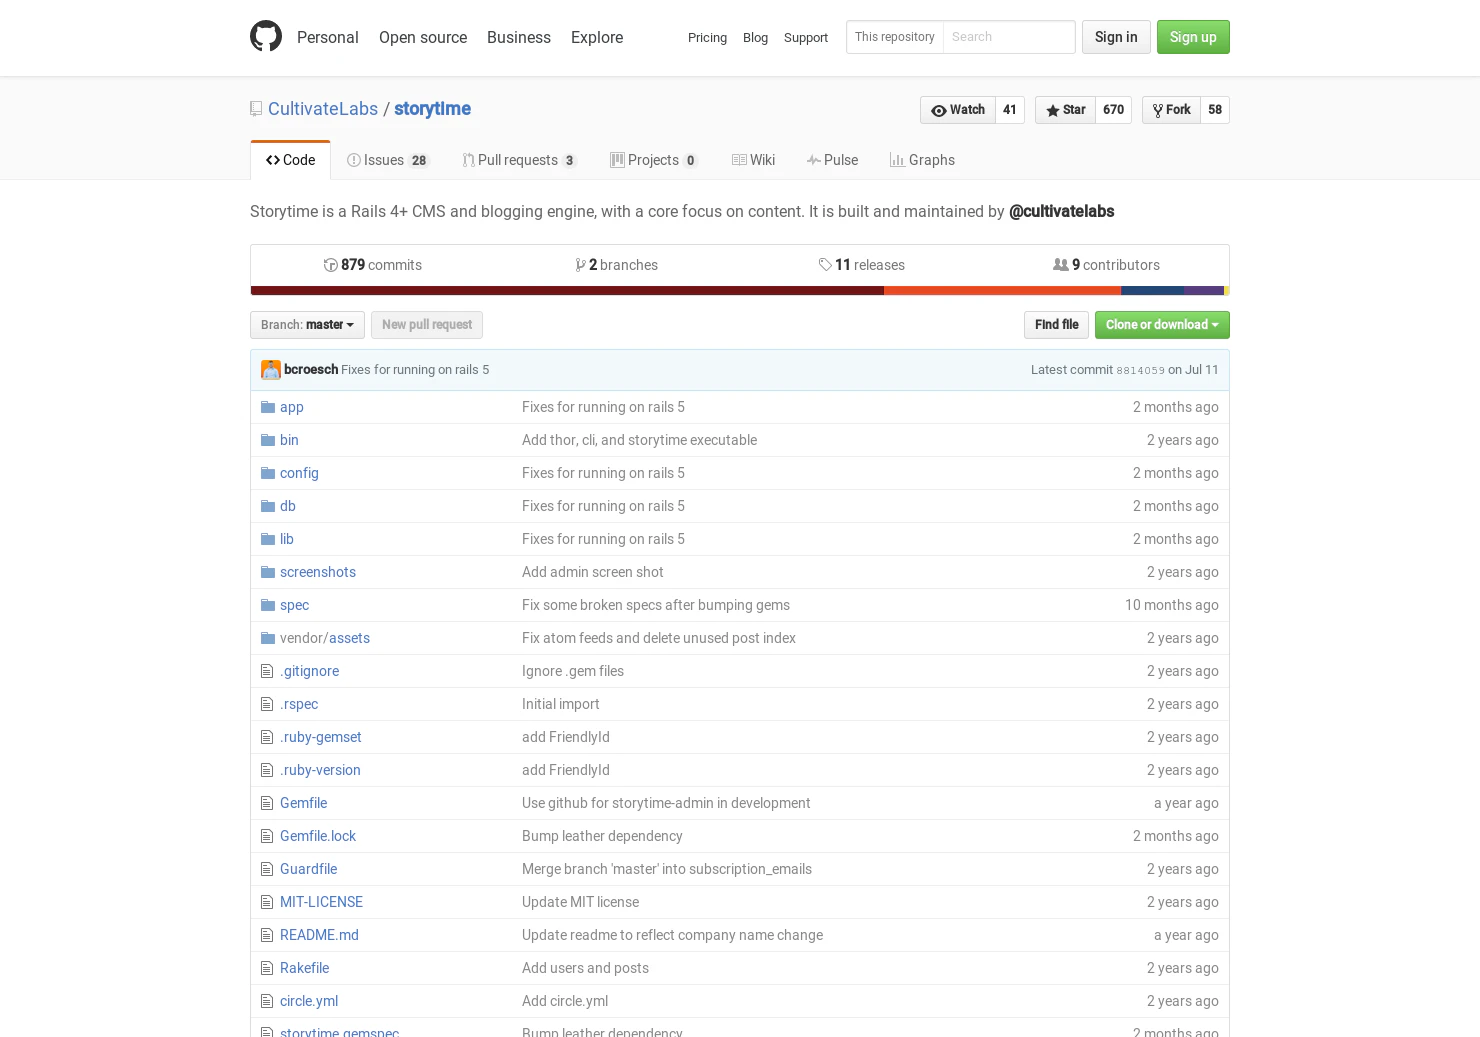The image size is (1480, 1037).
Task: Click the green Sign up button
Action: coord(1193,37)
